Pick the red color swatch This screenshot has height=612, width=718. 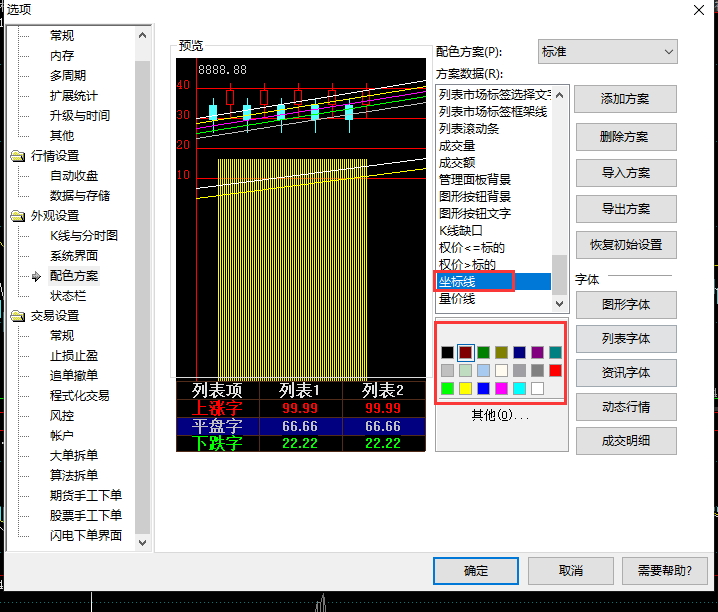pos(556,370)
